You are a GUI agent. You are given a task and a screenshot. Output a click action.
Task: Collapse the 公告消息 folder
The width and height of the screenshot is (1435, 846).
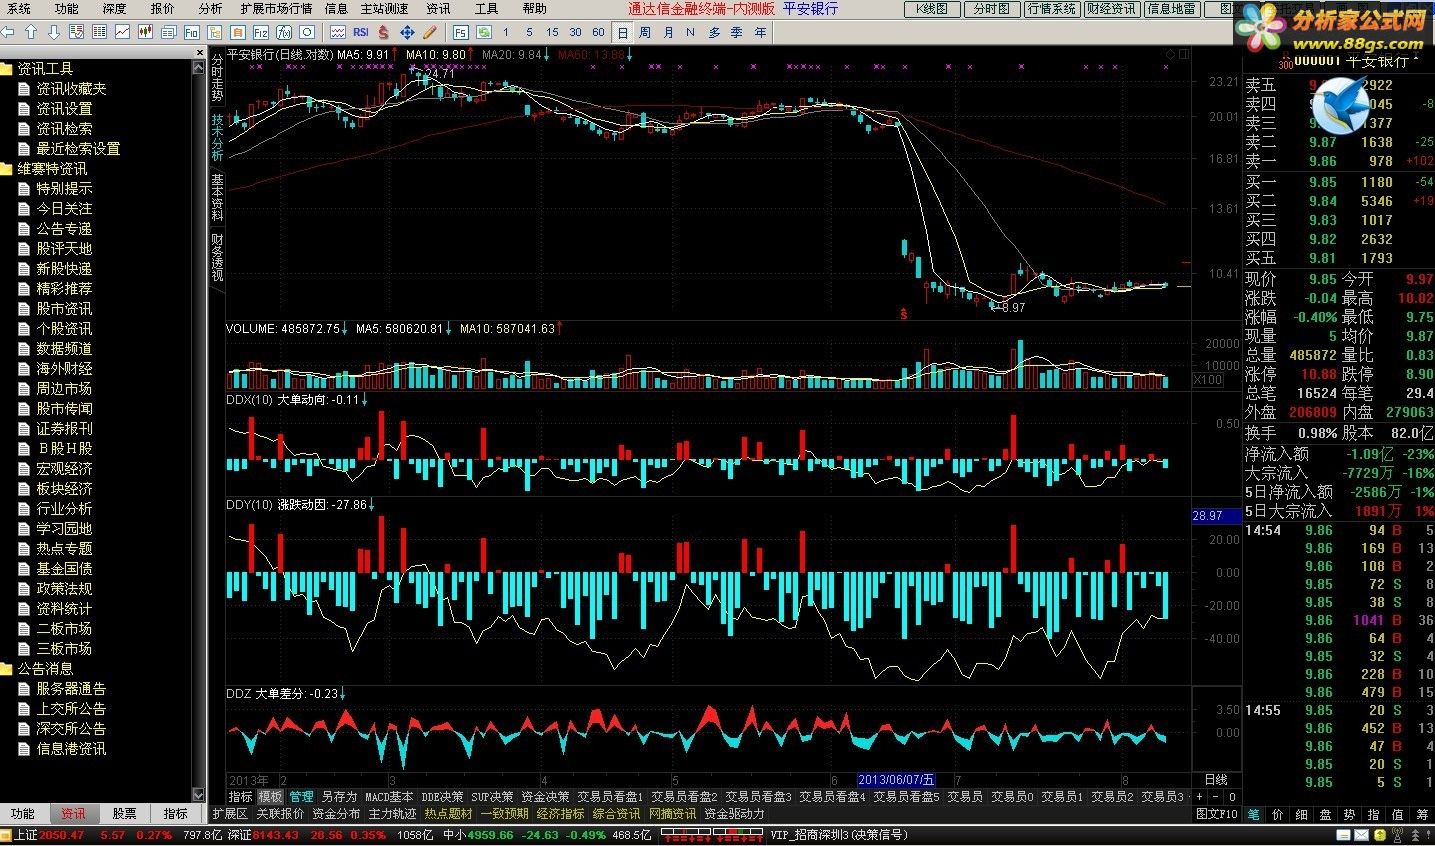(x=6, y=669)
